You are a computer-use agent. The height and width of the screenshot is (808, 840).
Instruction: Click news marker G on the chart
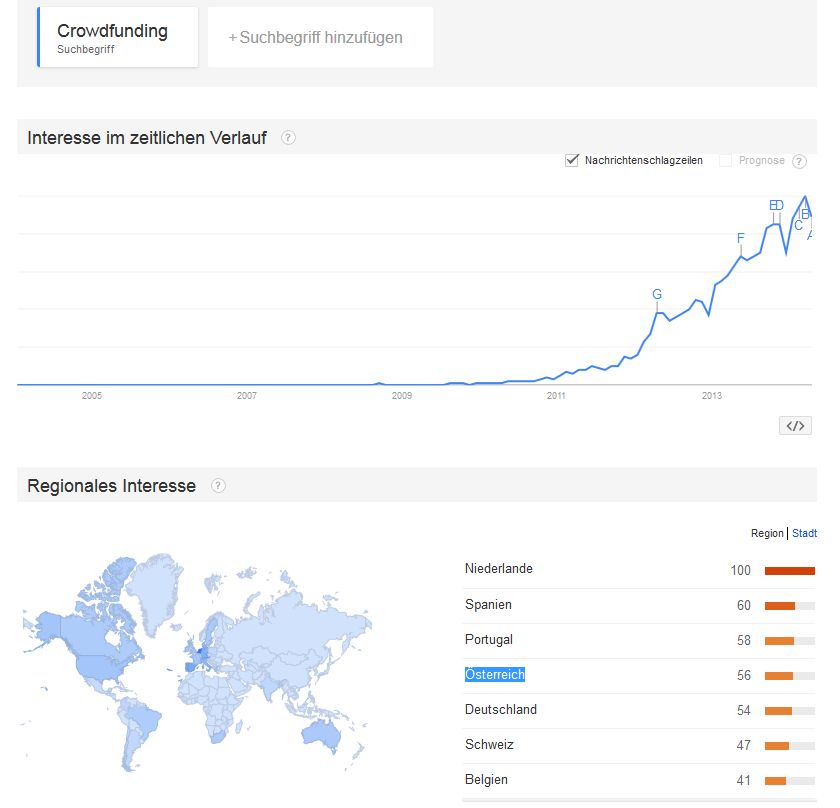click(657, 294)
